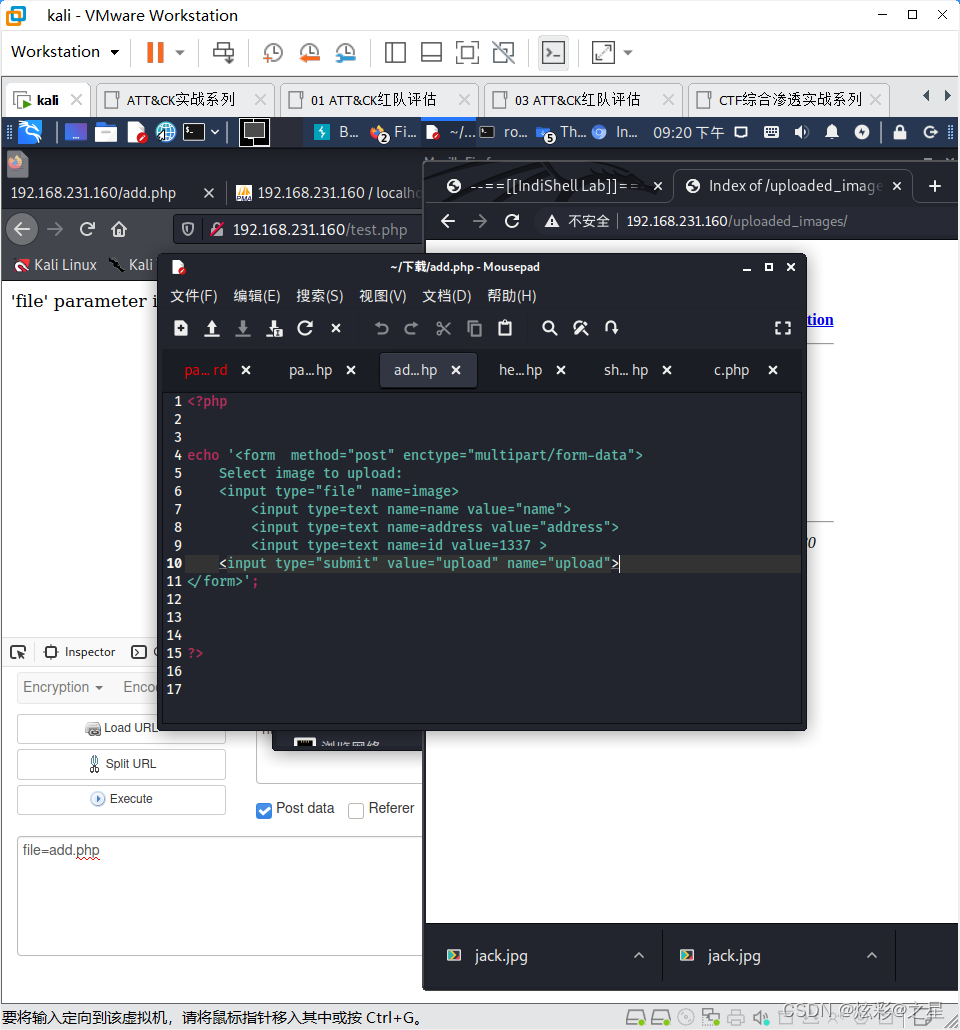960x1030 pixels.
Task: Open the 文档(D) menu in Mousepad
Action: (x=447, y=296)
